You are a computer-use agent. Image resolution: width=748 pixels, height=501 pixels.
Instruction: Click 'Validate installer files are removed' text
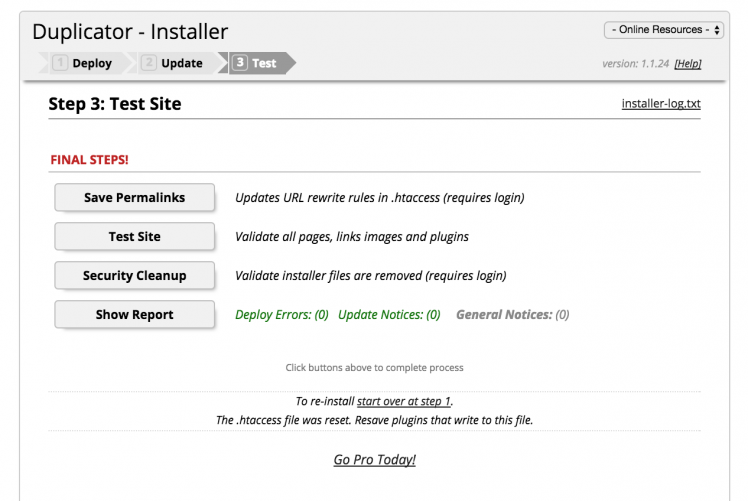pyautogui.click(x=329, y=276)
